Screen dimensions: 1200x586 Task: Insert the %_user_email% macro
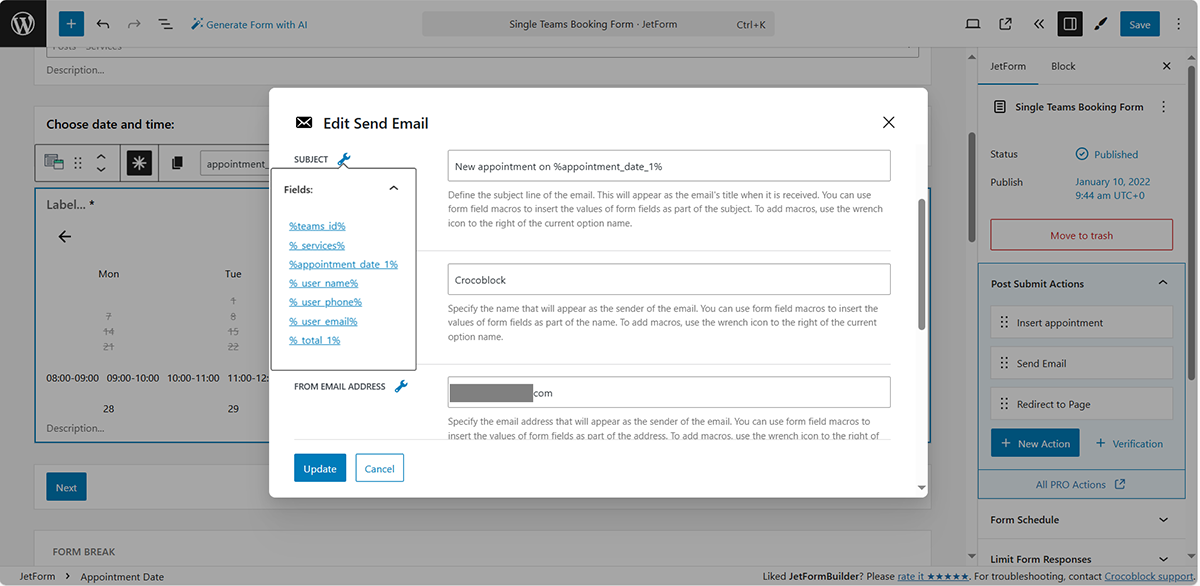323,321
